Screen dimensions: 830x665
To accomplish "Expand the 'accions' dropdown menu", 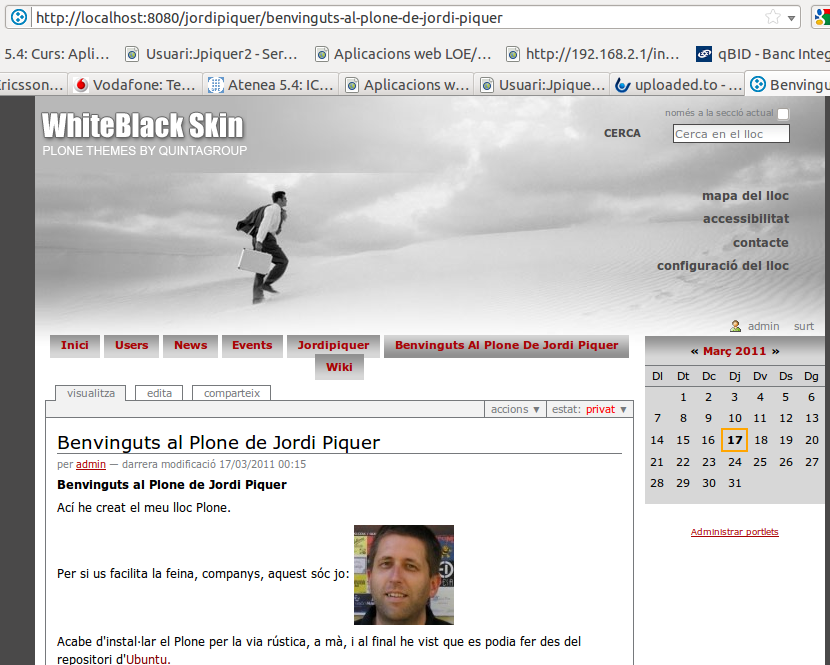I will pyautogui.click(x=515, y=409).
